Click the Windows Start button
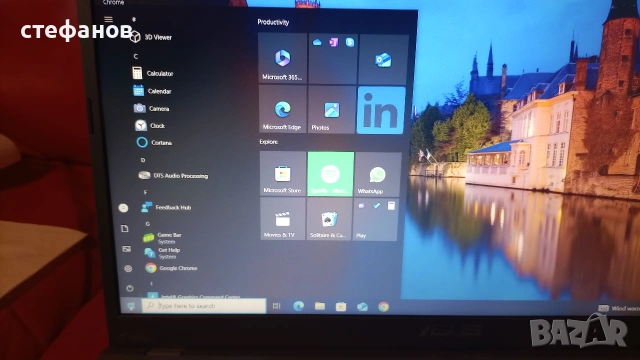The image size is (640, 360). pos(131,306)
